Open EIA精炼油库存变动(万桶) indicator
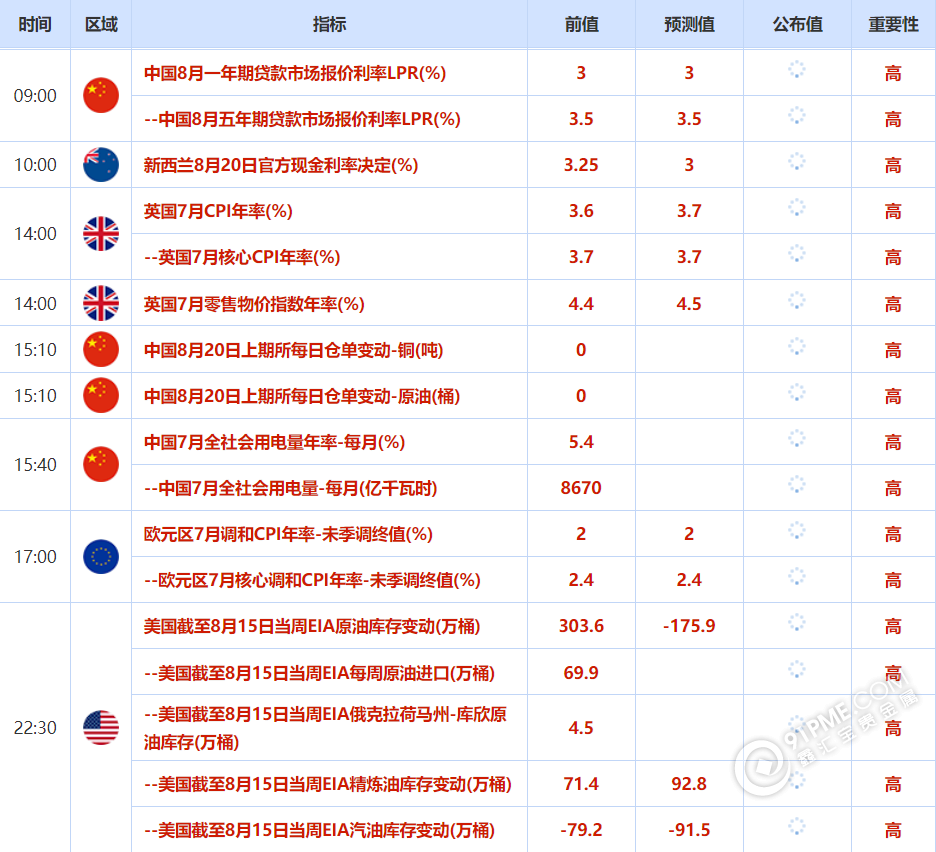Image resolution: width=936 pixels, height=852 pixels. pyautogui.click(x=328, y=784)
